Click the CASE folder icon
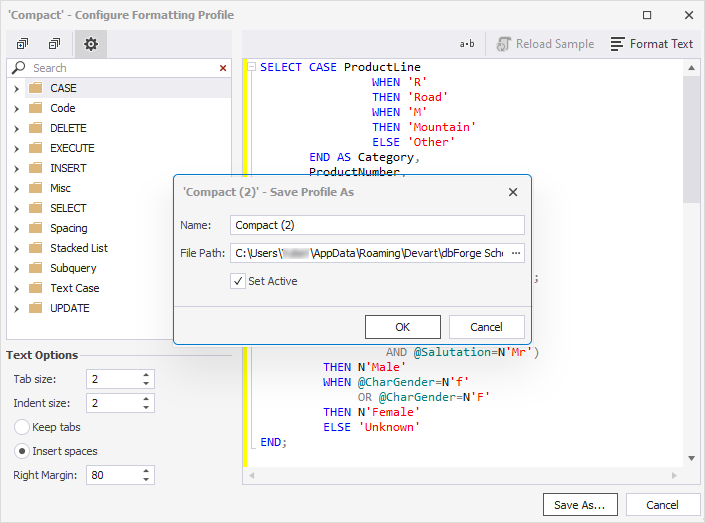This screenshot has height=523, width=705. pos(36,87)
